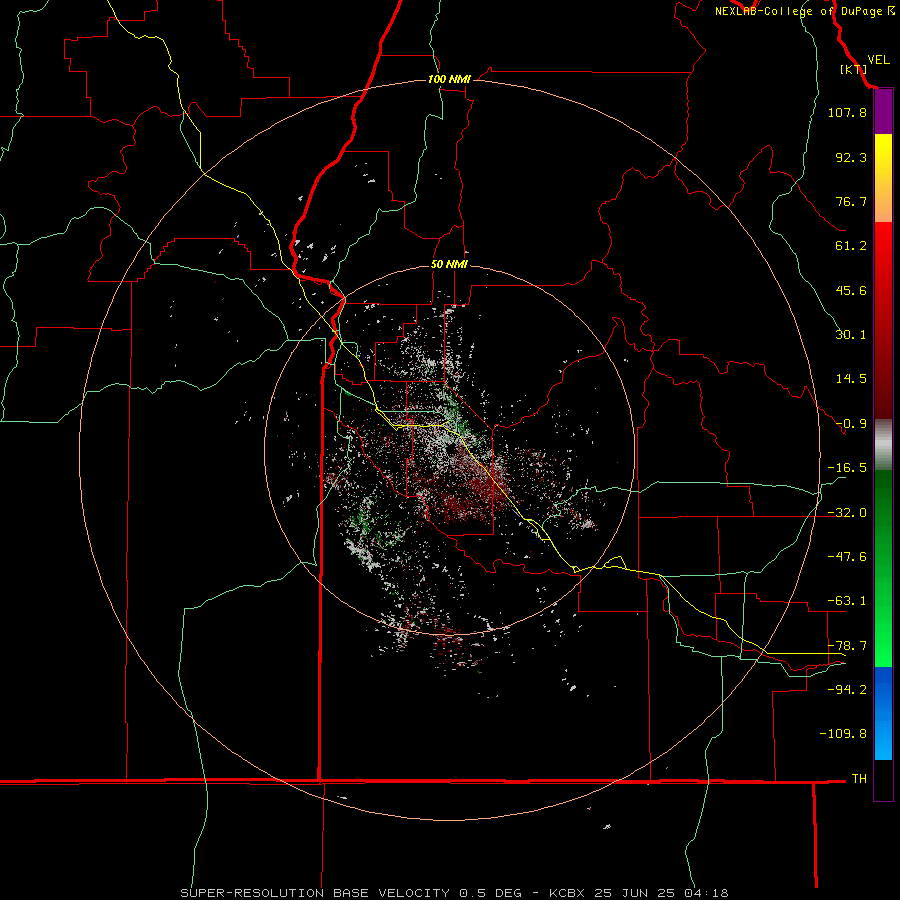Click the NEXLAB-College of DuPage watermark text

pos(805,11)
